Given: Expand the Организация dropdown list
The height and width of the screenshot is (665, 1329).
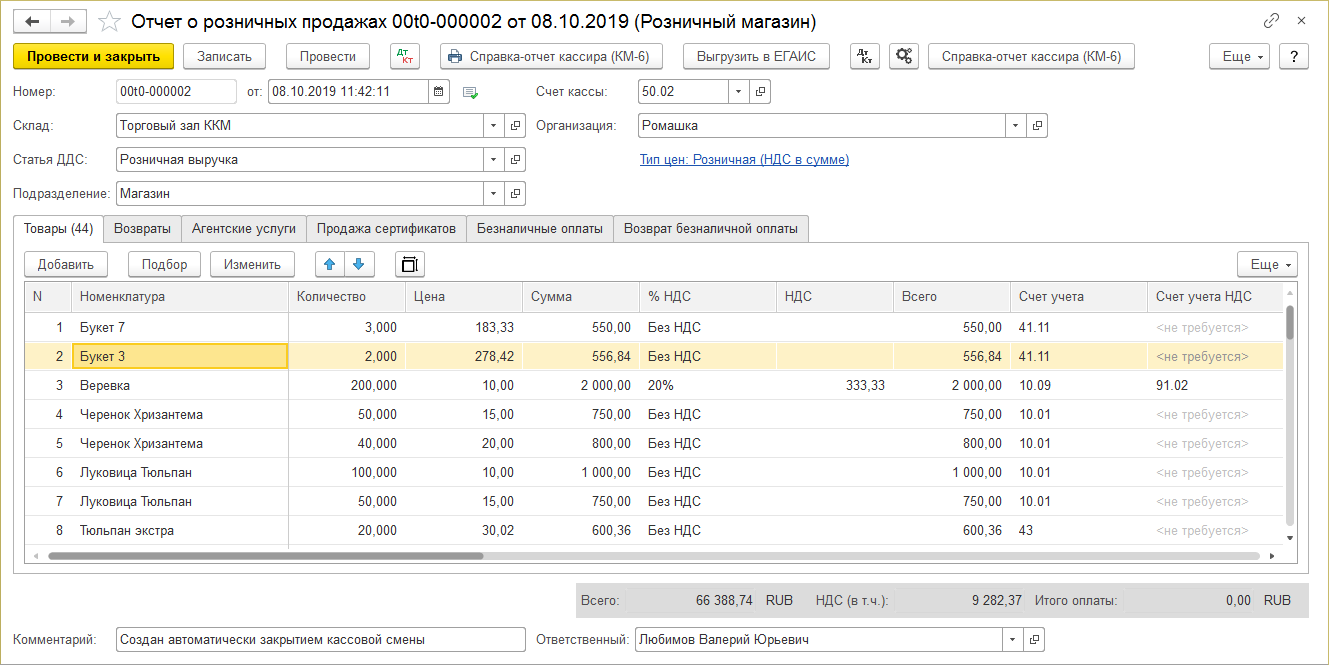Looking at the screenshot, I should 1016,126.
